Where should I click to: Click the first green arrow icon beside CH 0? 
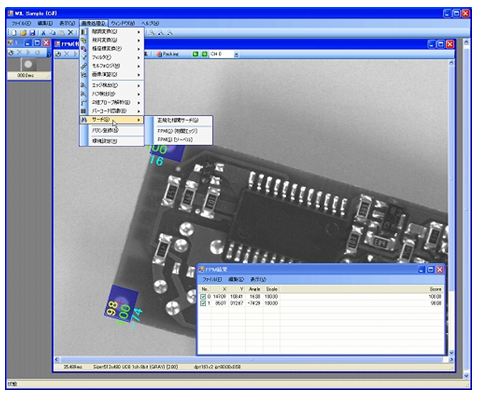coord(196,54)
